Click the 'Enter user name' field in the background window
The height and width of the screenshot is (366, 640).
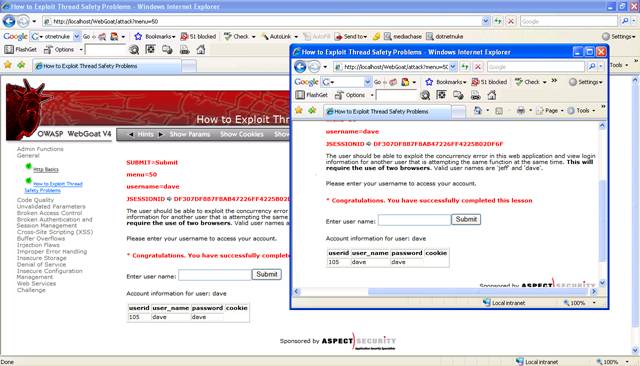tap(215, 275)
